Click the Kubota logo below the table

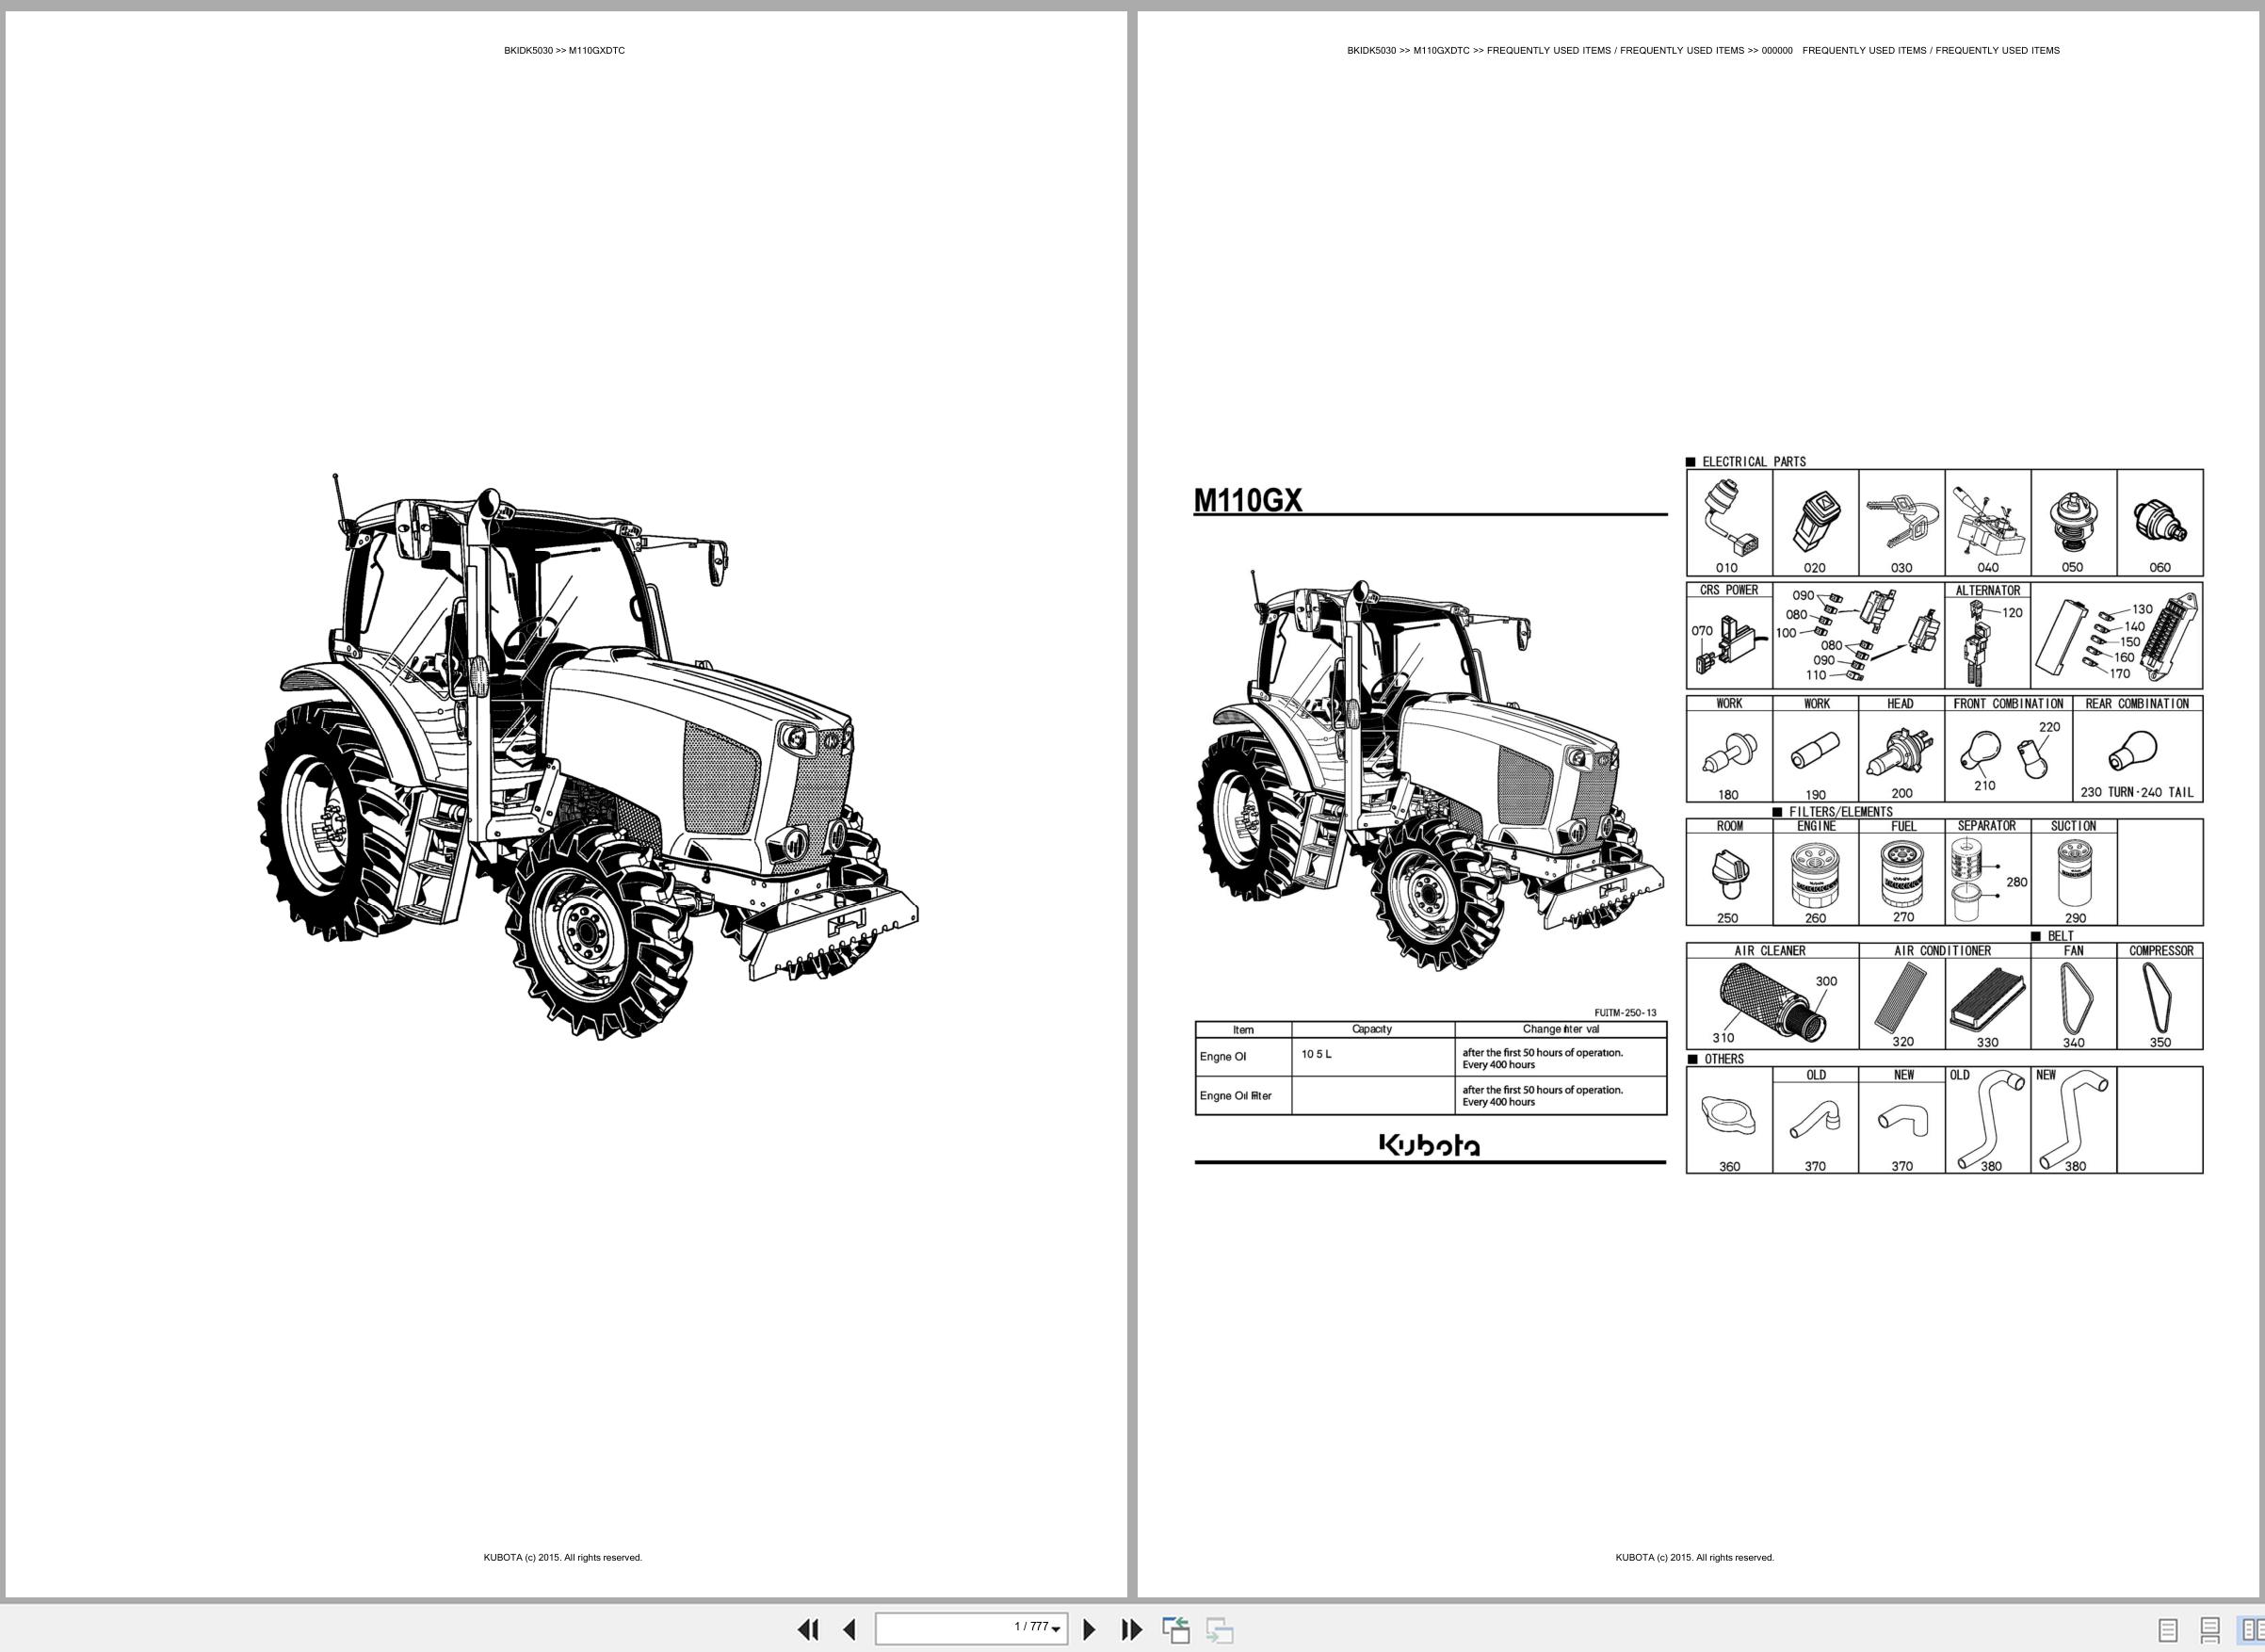[x=1430, y=1145]
